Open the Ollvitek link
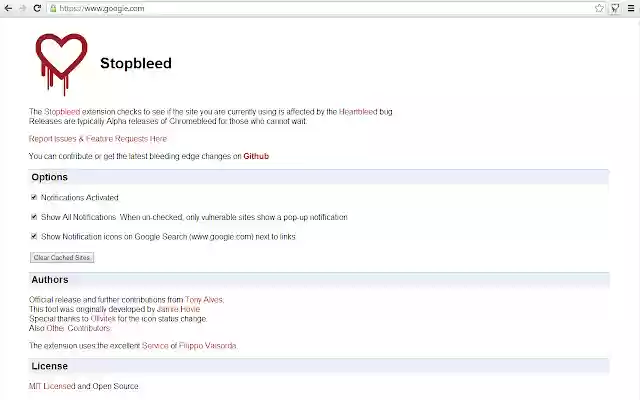640x400 pixels. (x=103, y=318)
